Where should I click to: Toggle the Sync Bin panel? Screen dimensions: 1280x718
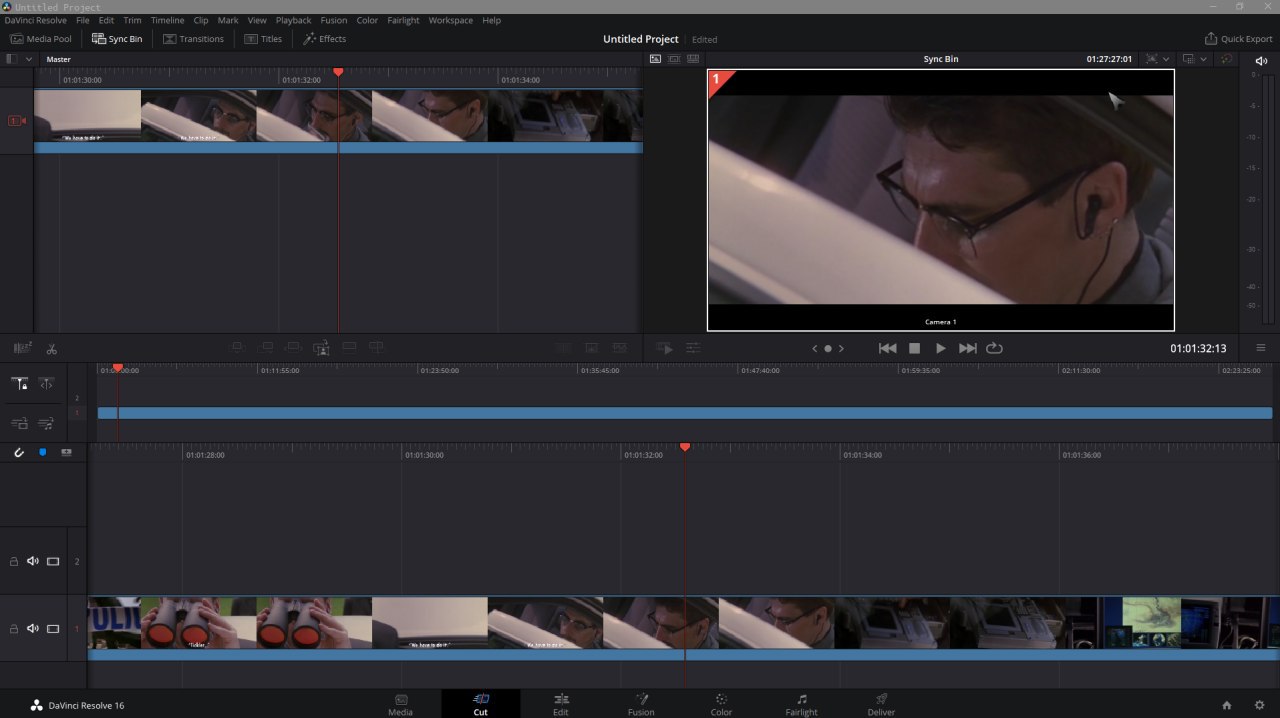pos(117,39)
